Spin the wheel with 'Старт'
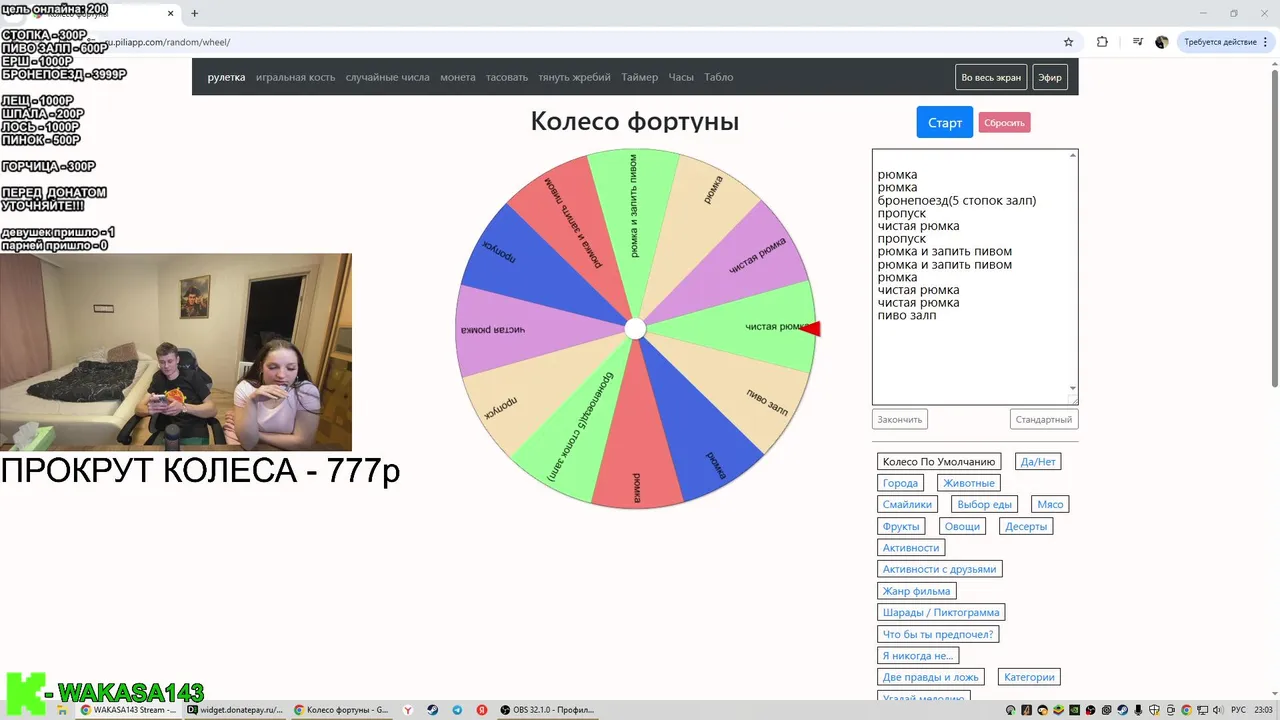The width and height of the screenshot is (1280, 720). [944, 122]
